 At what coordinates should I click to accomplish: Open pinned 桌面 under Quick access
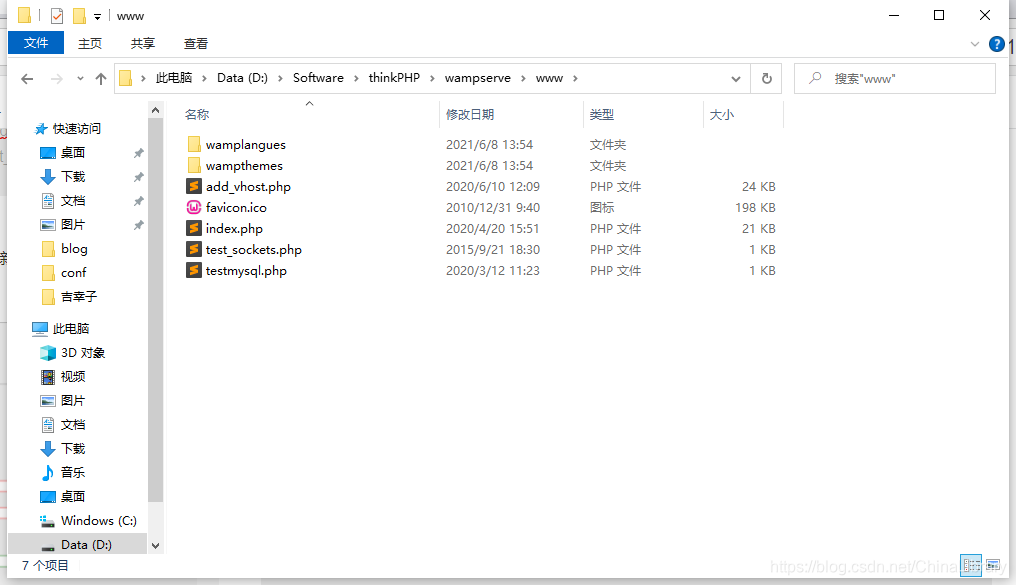tap(73, 153)
